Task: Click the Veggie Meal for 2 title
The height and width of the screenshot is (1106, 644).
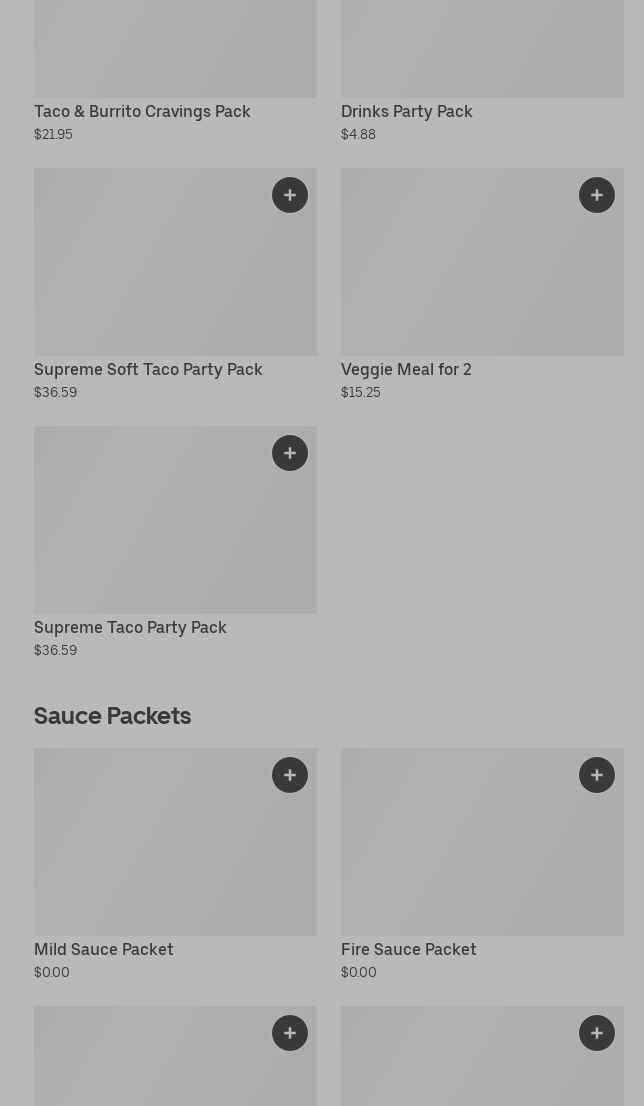Action: pyautogui.click(x=406, y=370)
